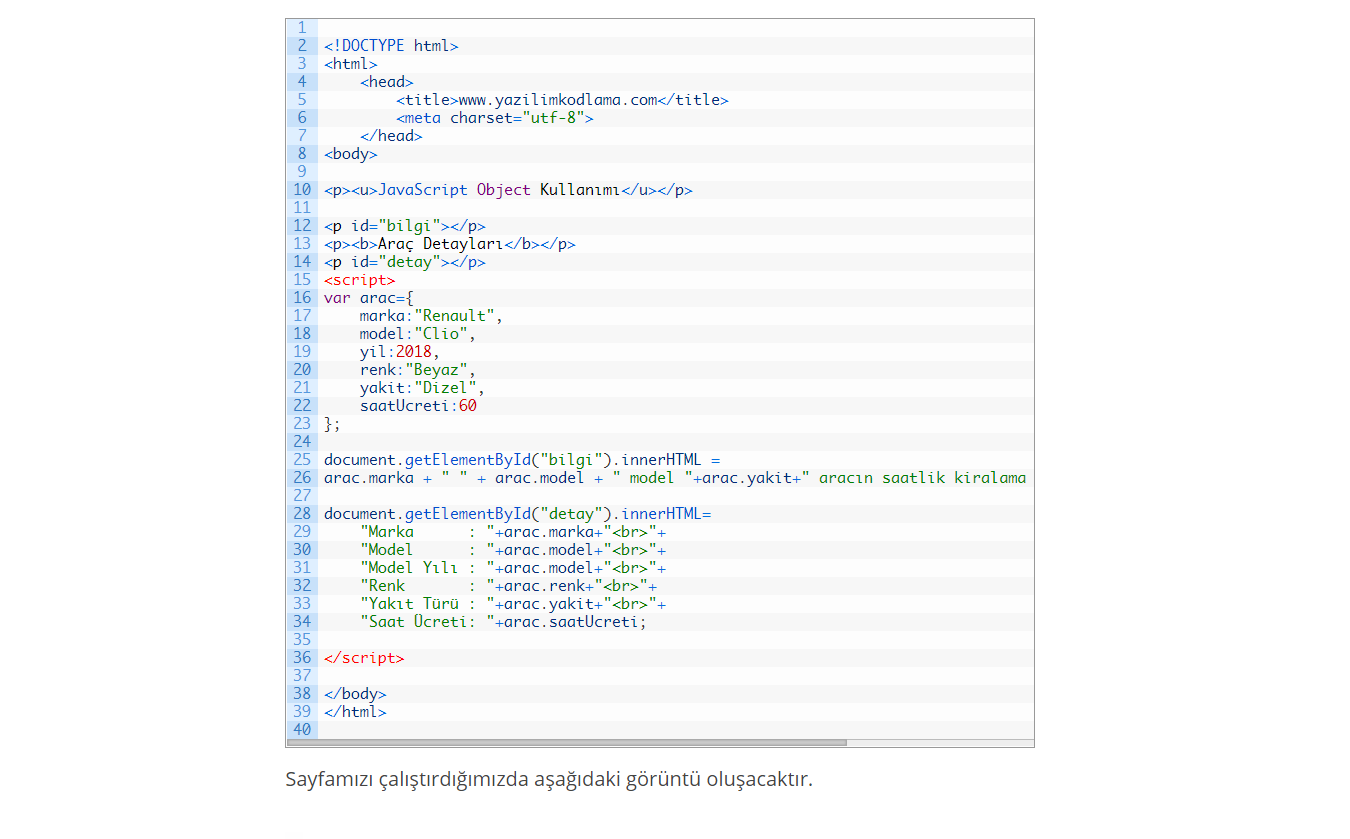The height and width of the screenshot is (839, 1350).
Task: Click the opening <head> tag line
Action: 387,82
